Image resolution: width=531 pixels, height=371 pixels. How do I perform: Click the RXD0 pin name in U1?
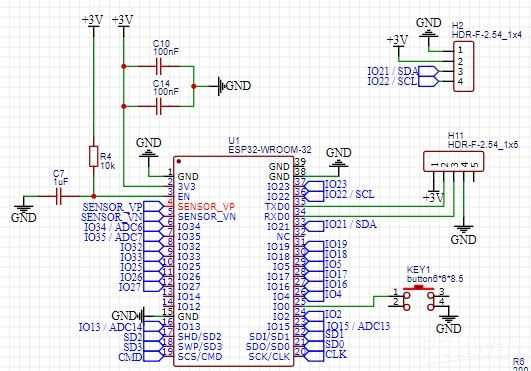277,216
